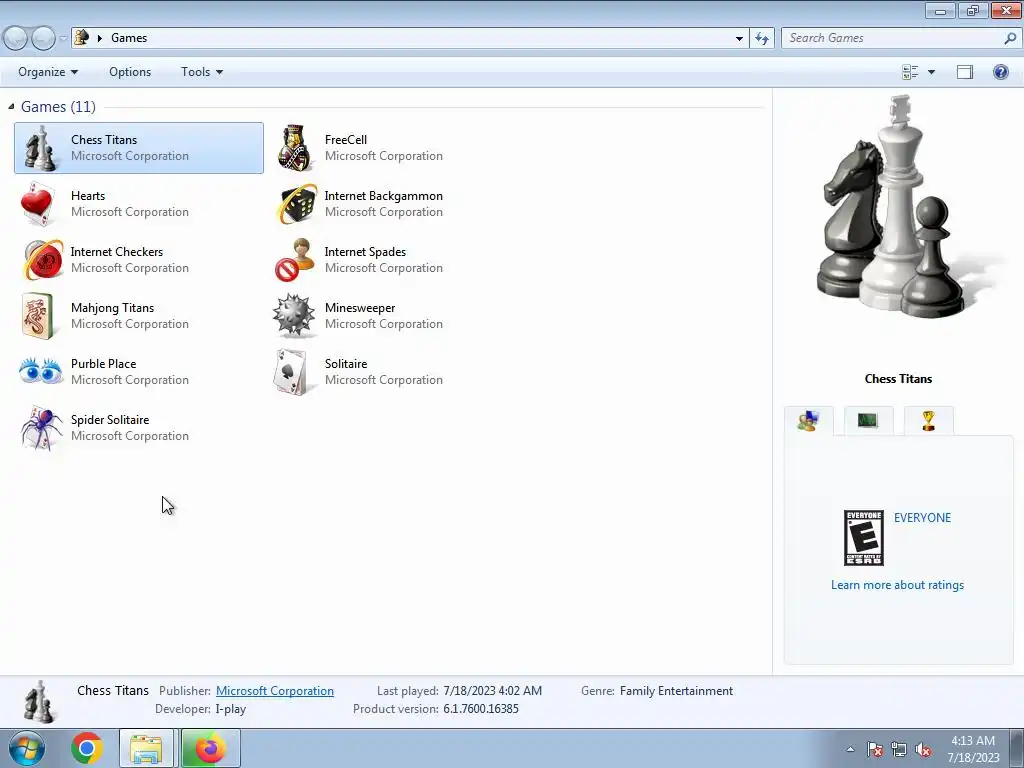Click the Options menu item
The image size is (1024, 768).
pyautogui.click(x=130, y=72)
